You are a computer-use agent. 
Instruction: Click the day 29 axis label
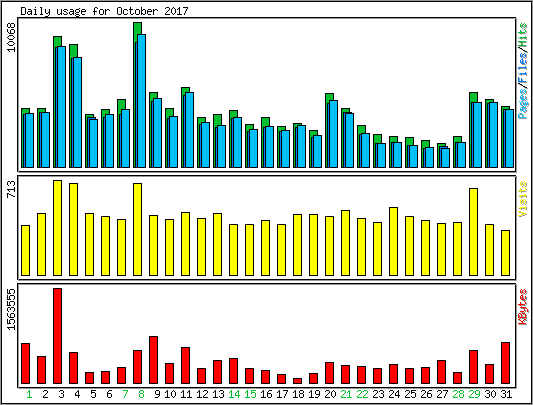[x=474, y=394]
